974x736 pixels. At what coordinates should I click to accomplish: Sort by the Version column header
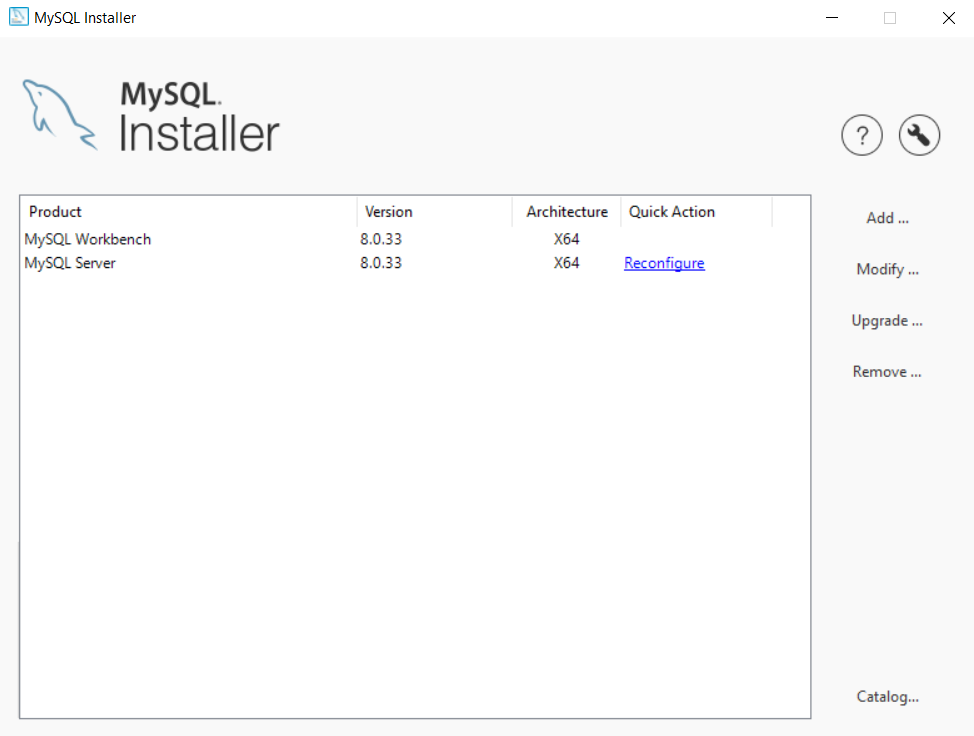click(x=387, y=211)
